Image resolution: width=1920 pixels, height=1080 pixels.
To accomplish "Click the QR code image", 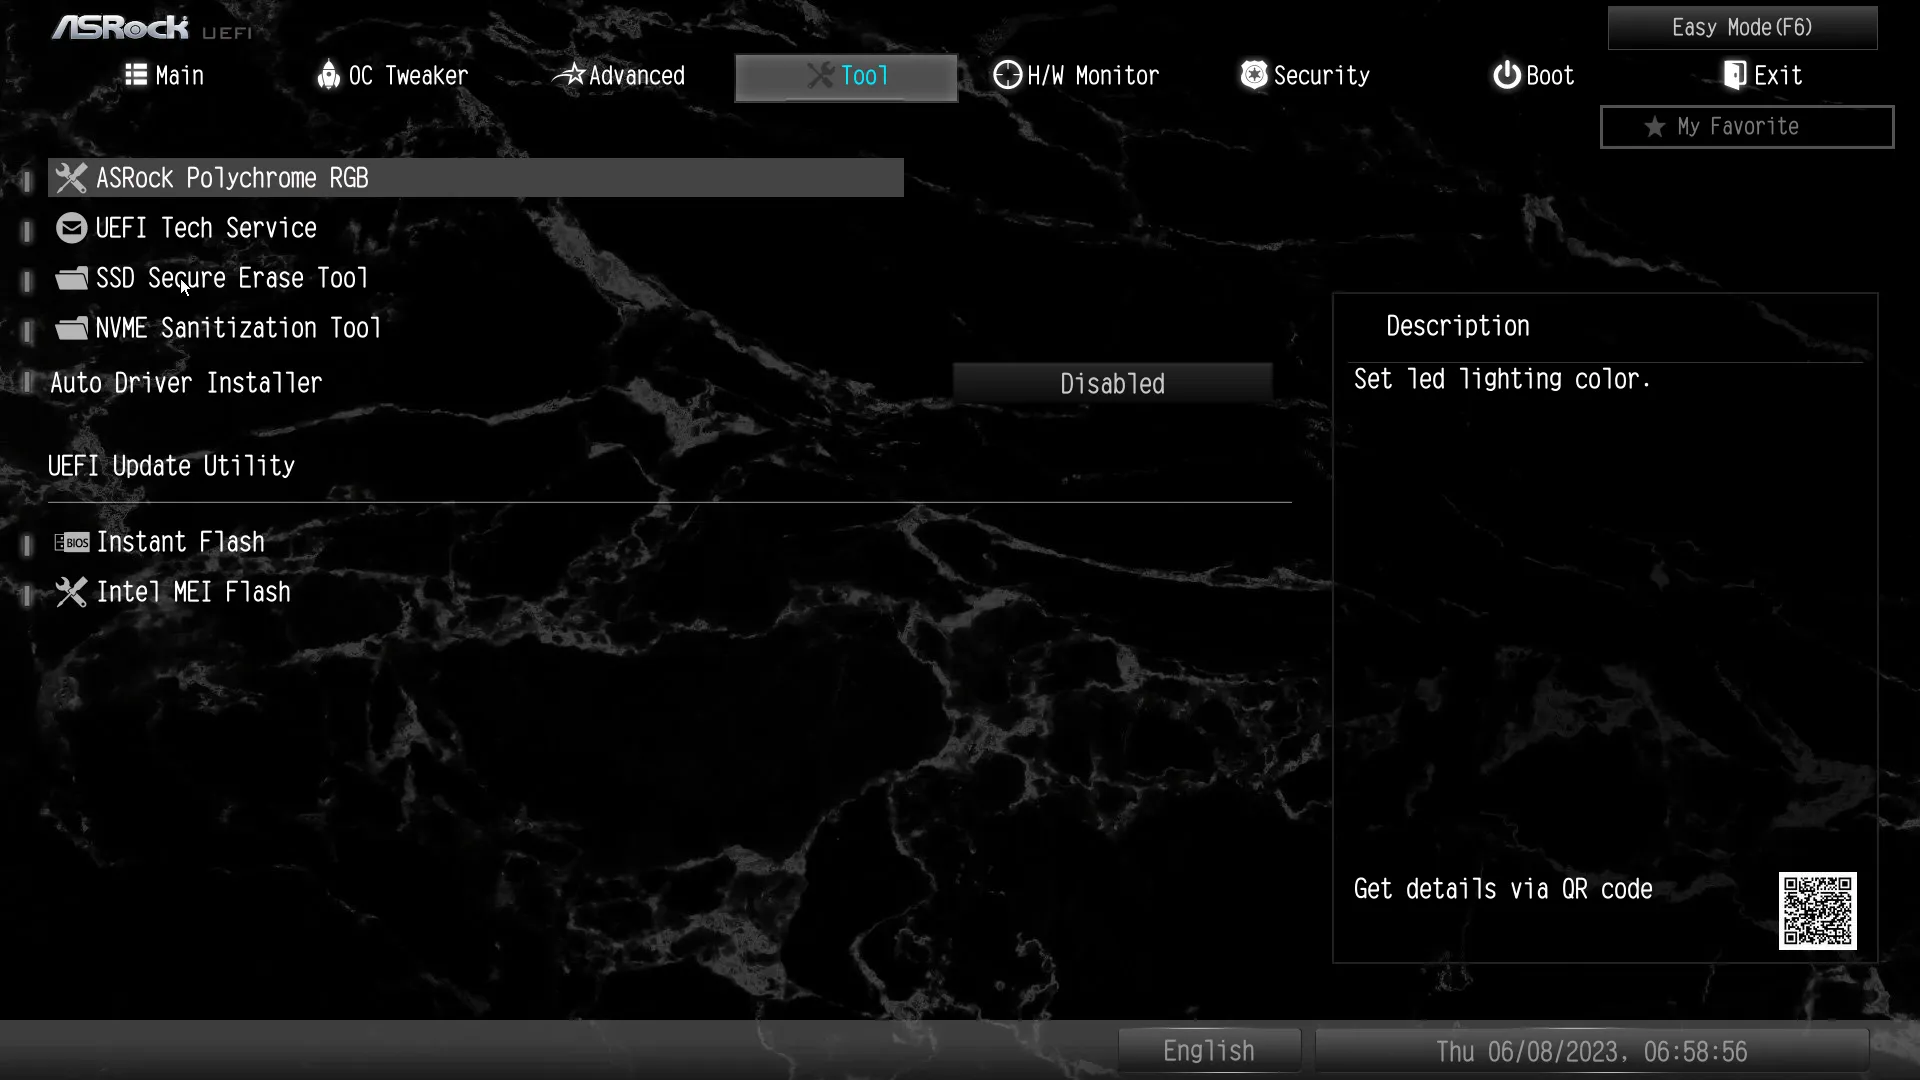I will click(1817, 910).
